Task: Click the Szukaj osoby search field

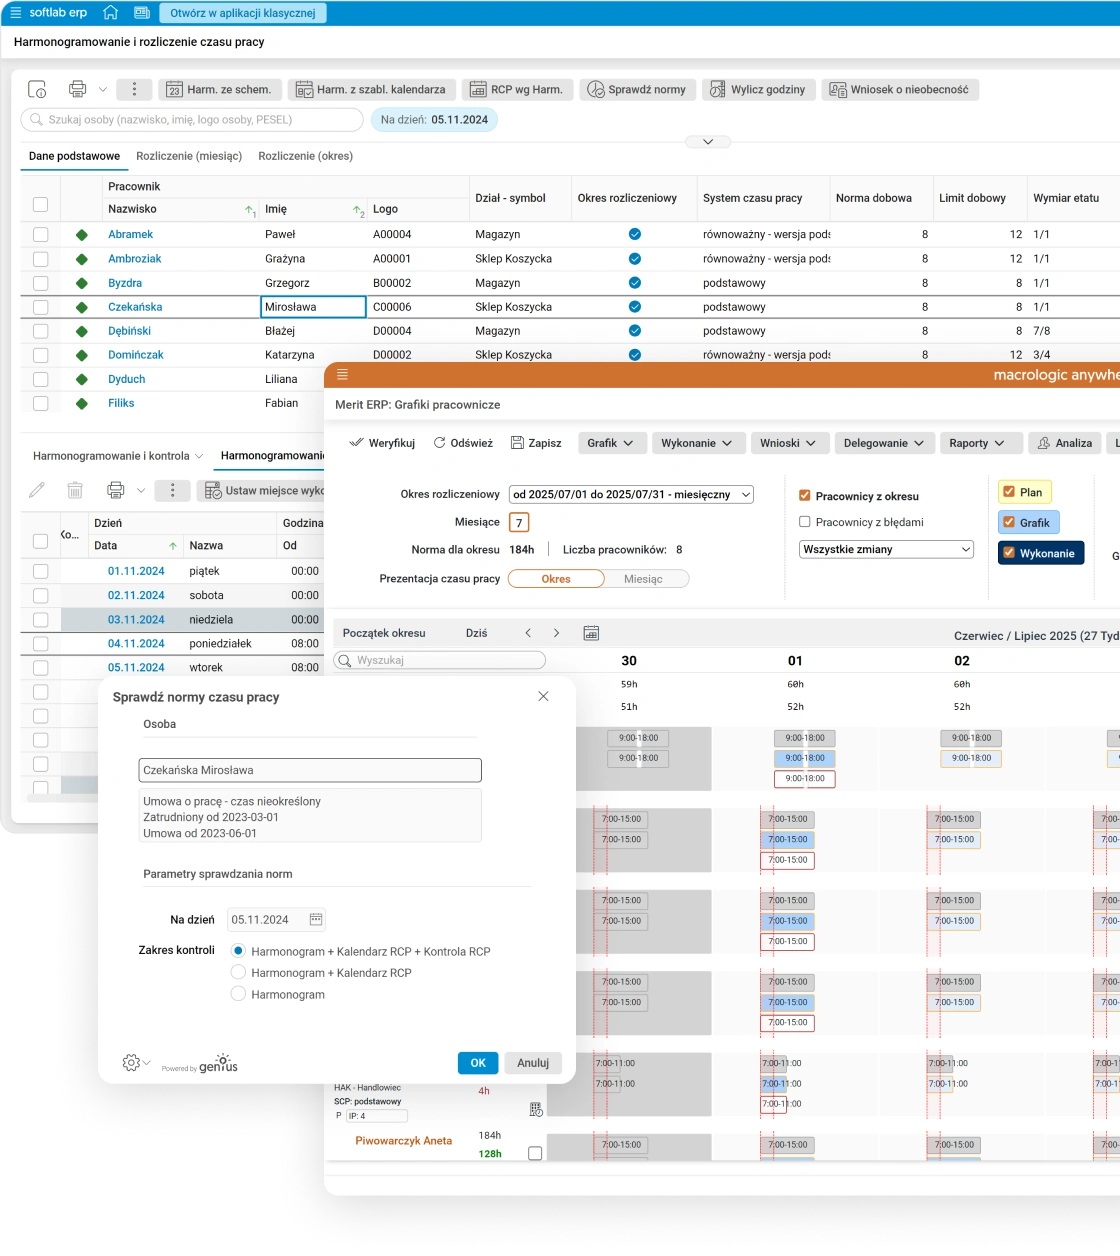Action: point(192,120)
